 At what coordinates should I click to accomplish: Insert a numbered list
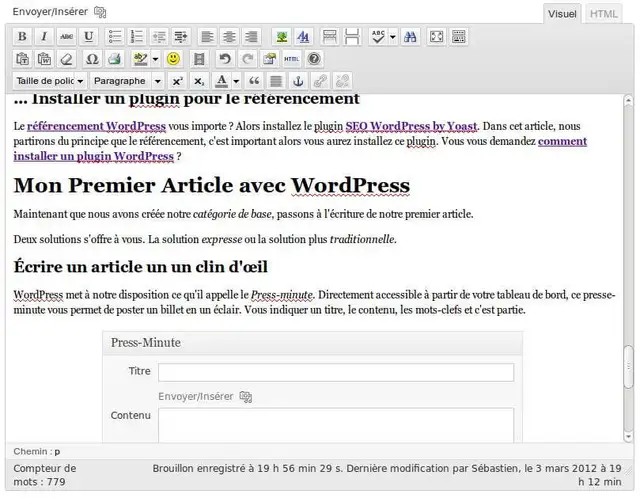137,37
